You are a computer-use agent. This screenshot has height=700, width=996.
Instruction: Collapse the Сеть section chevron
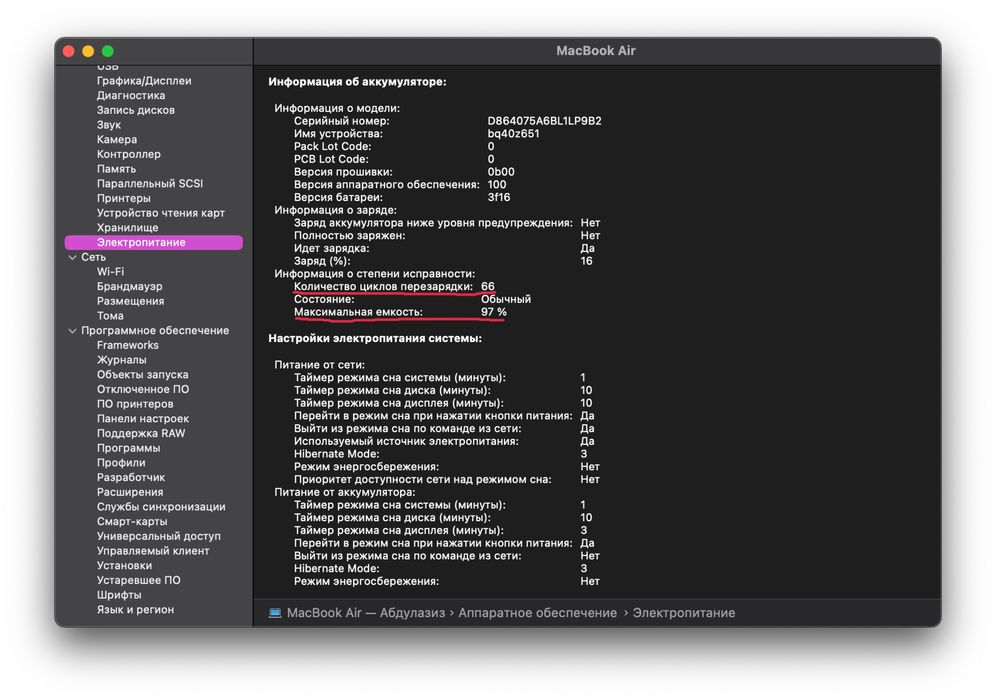click(72, 257)
